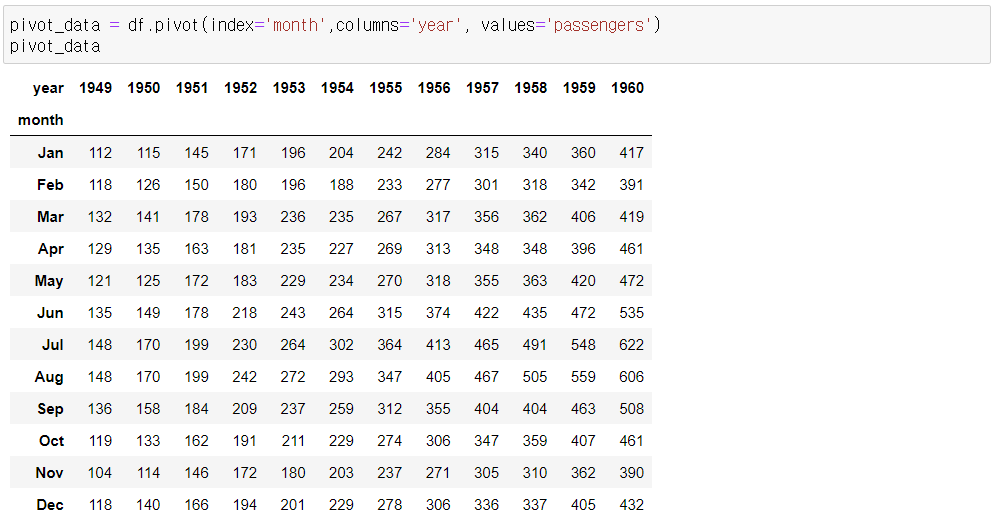The height and width of the screenshot is (527, 996).
Task: Click value 508 for Sep 1960
Action: tap(631, 409)
